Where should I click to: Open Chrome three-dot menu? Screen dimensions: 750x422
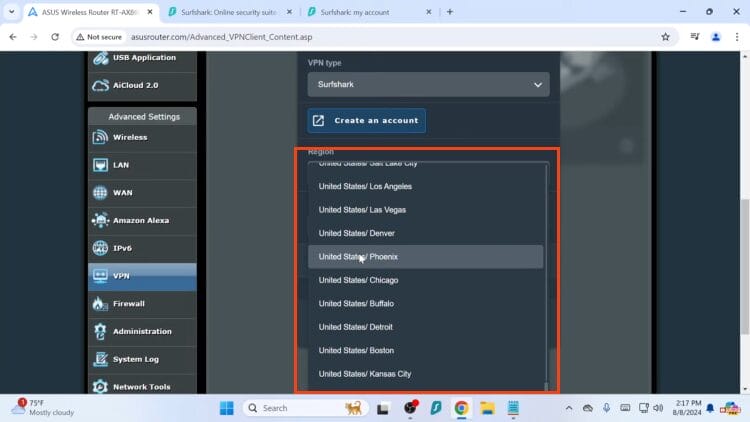[737, 37]
